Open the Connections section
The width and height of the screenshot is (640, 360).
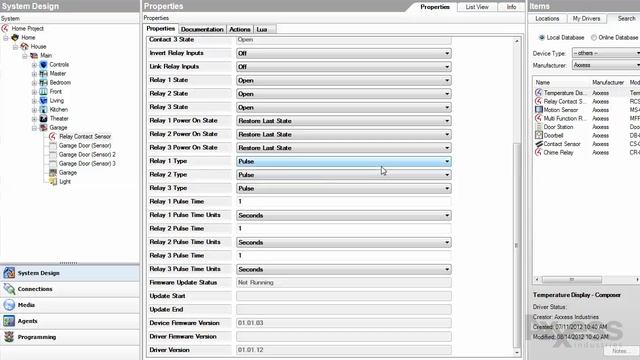pyautogui.click(x=70, y=289)
